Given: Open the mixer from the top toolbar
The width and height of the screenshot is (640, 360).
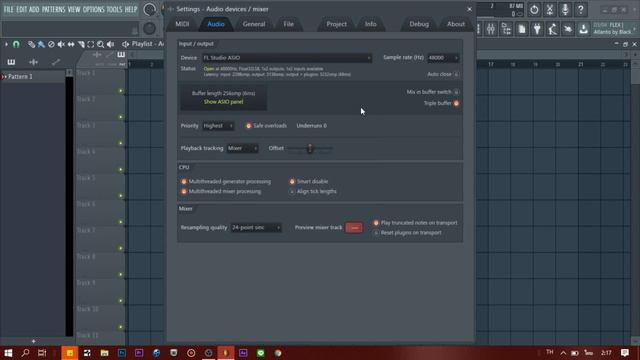Looking at the screenshot, I should pyautogui.click(x=491, y=29).
